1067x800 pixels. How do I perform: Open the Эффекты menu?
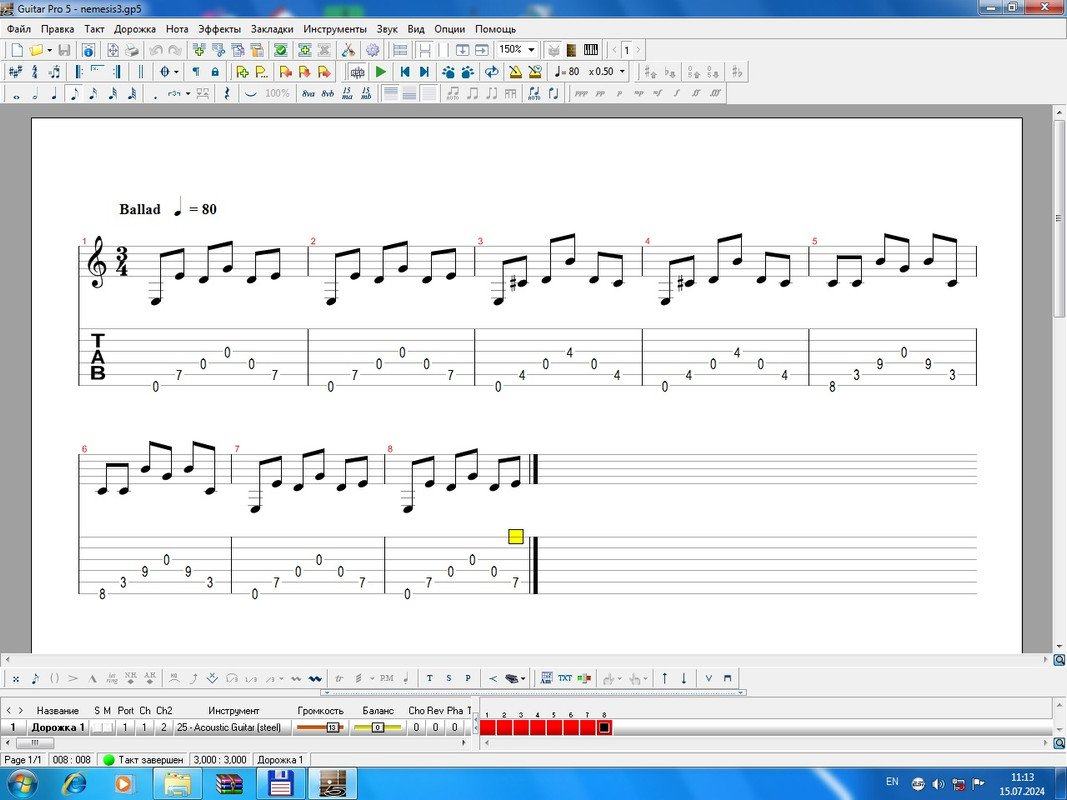coord(219,29)
